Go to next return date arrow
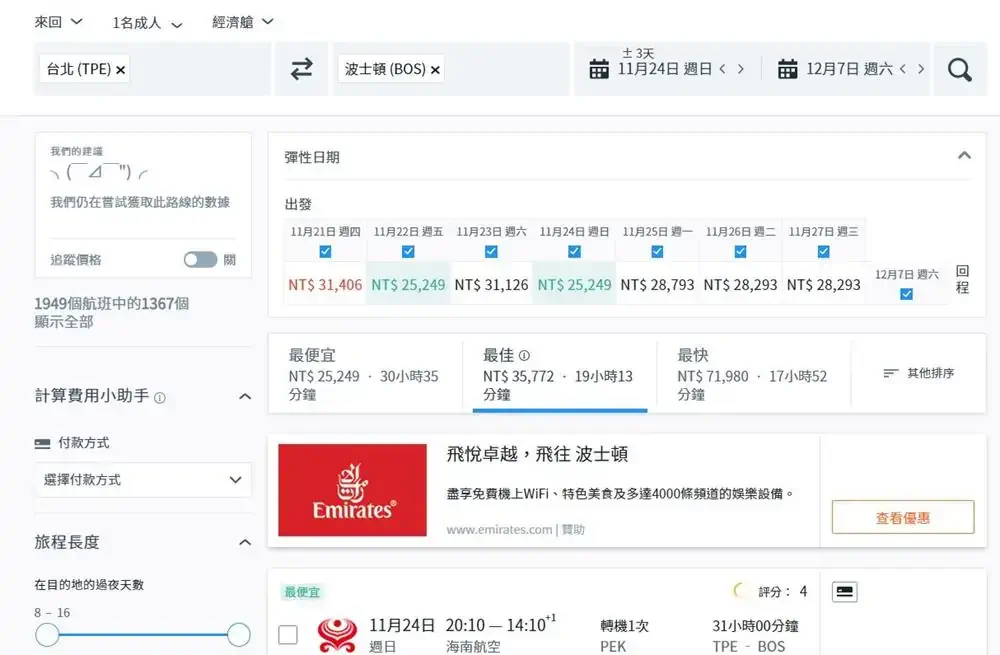This screenshot has height=655, width=1000. (x=921, y=69)
